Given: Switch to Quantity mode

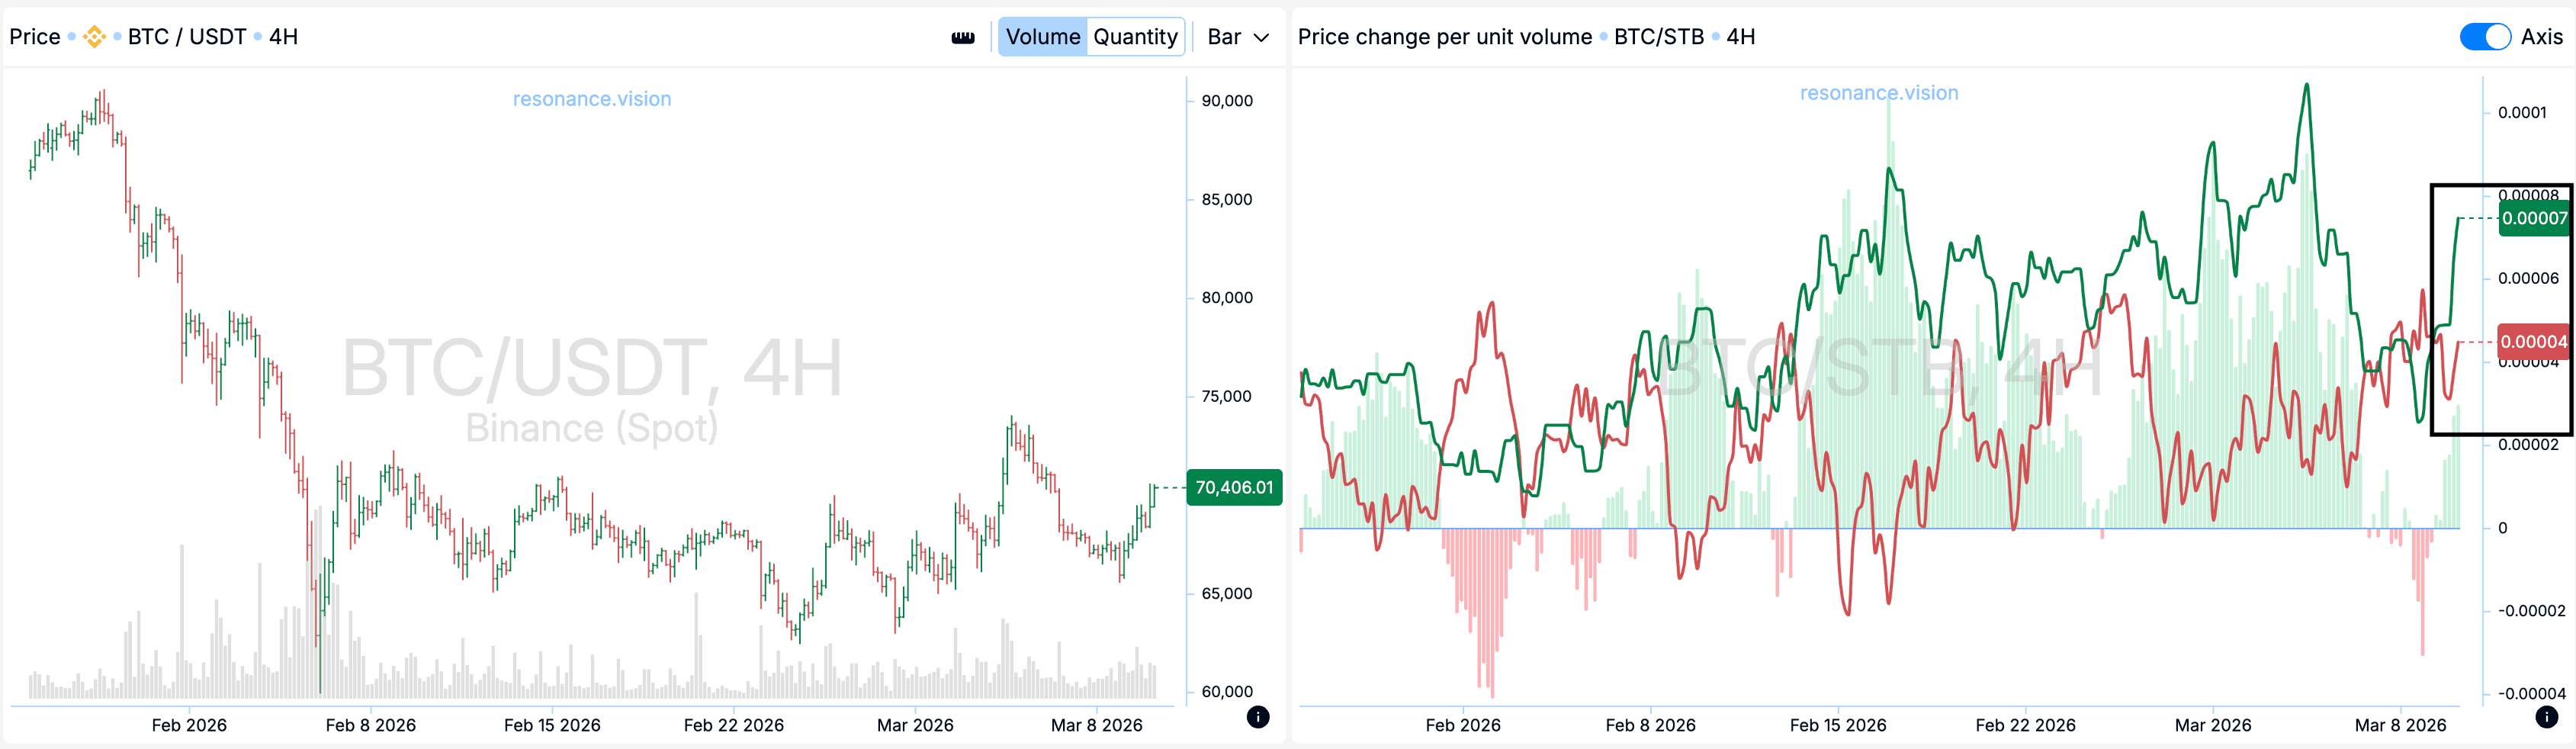Looking at the screenshot, I should [x=1135, y=37].
